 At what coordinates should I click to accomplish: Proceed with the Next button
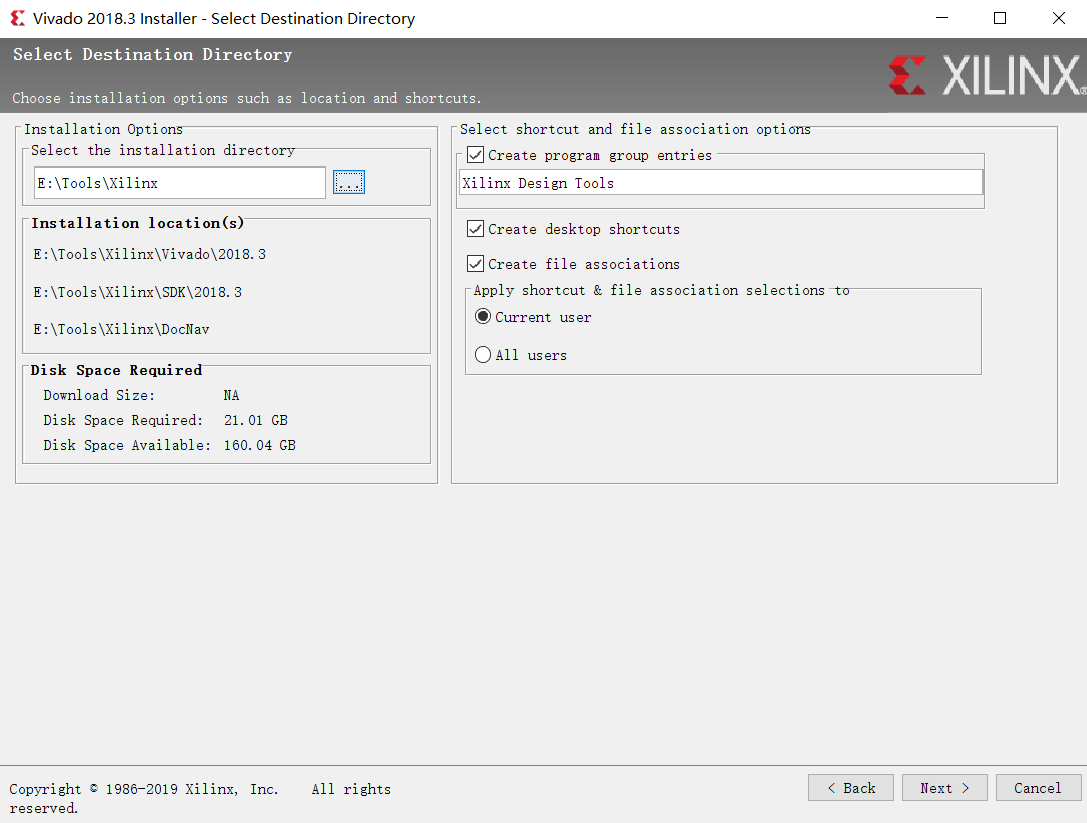pos(944,788)
